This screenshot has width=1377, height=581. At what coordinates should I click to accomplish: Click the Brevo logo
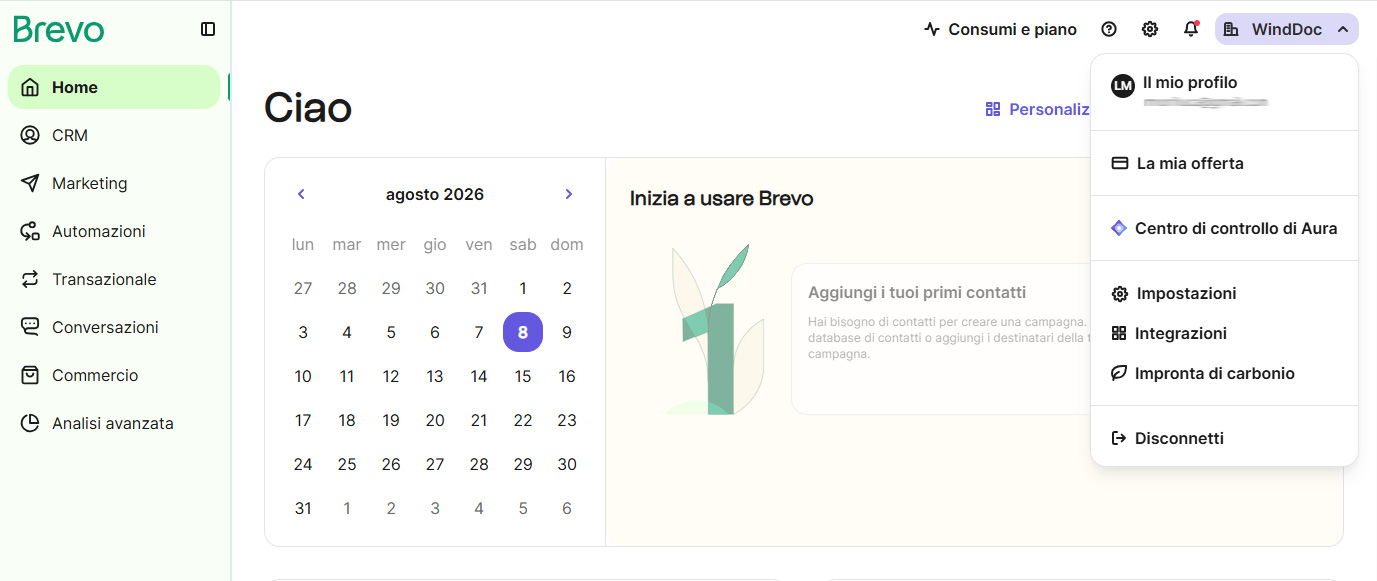pos(59,29)
